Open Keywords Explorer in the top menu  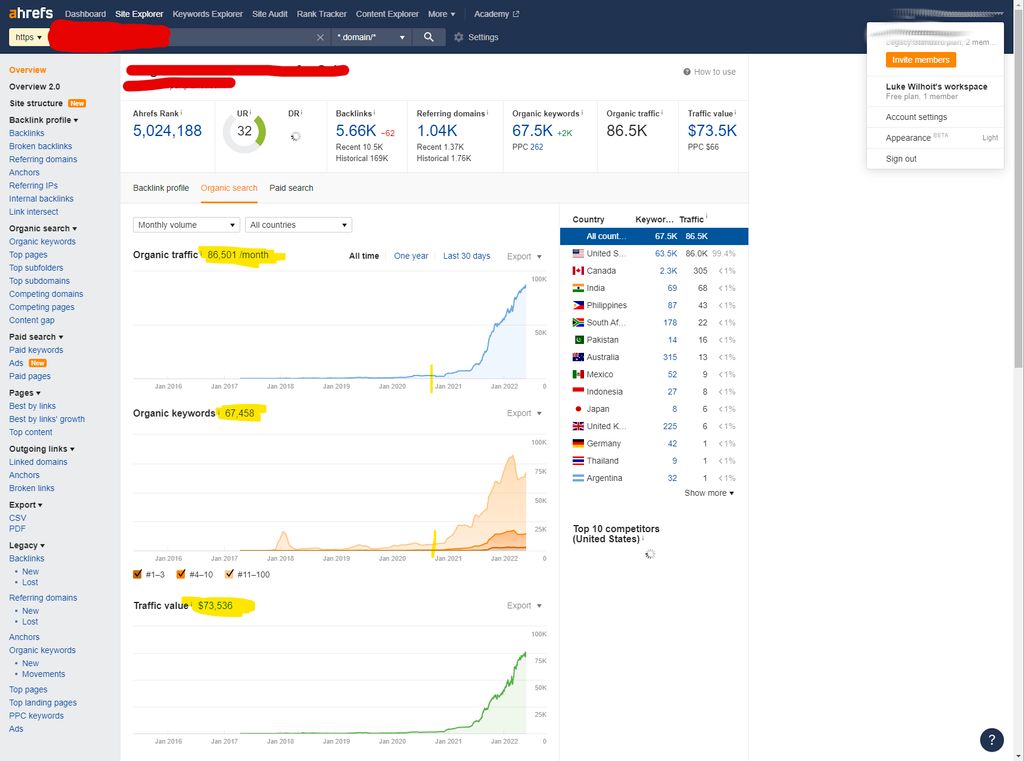click(208, 14)
